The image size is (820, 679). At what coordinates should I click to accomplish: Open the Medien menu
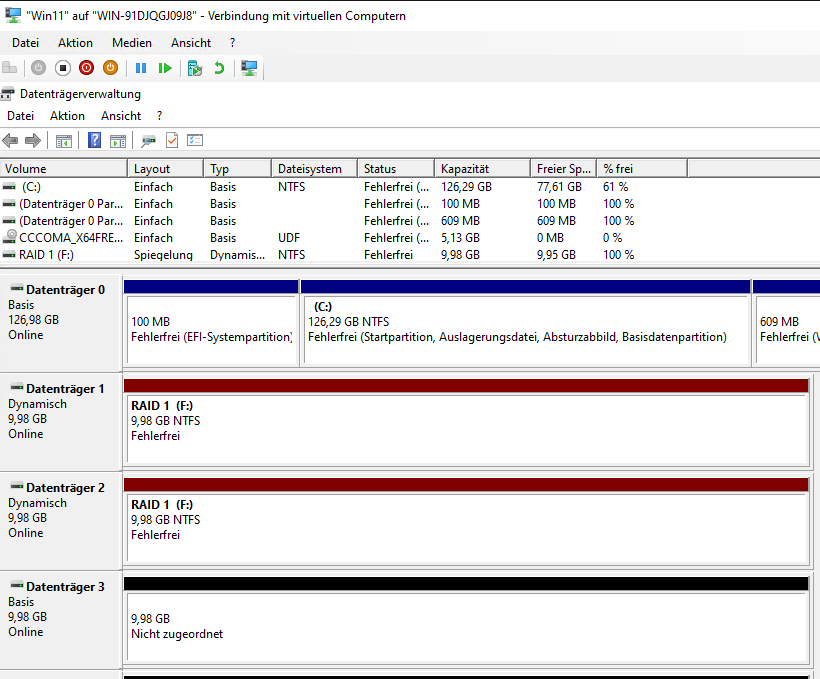(x=132, y=43)
